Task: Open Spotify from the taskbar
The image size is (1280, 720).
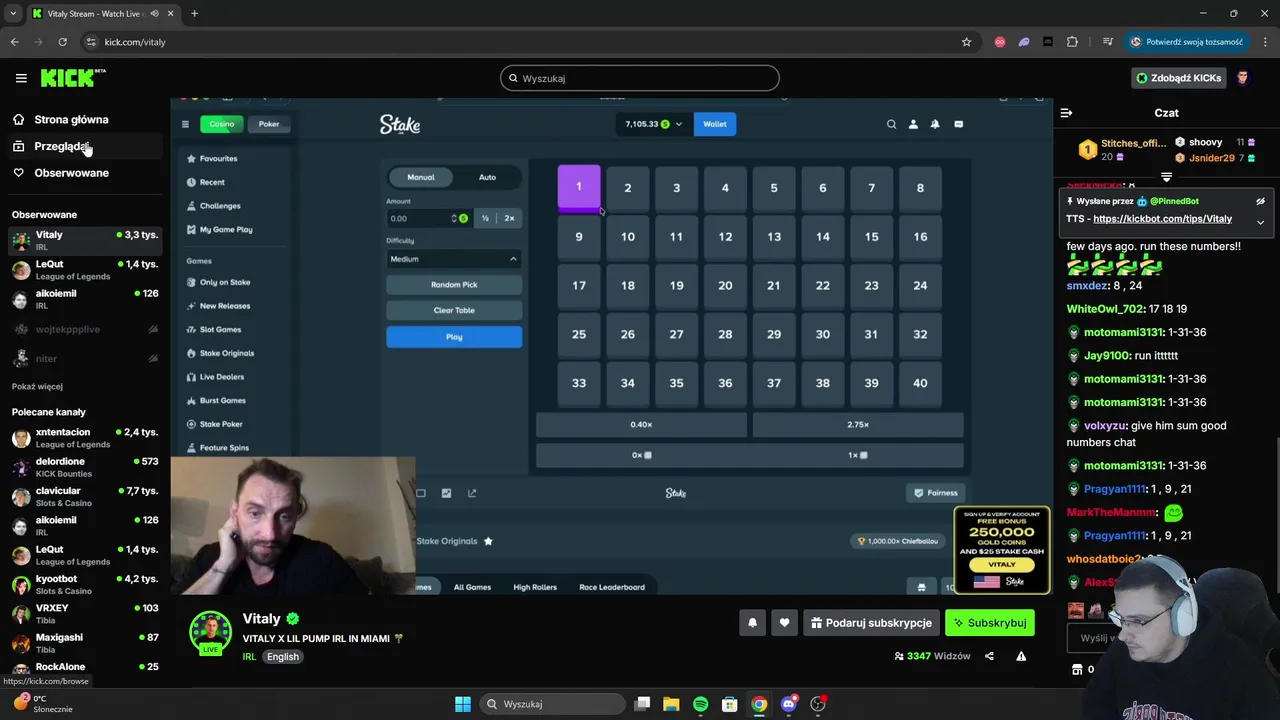Action: 700,704
